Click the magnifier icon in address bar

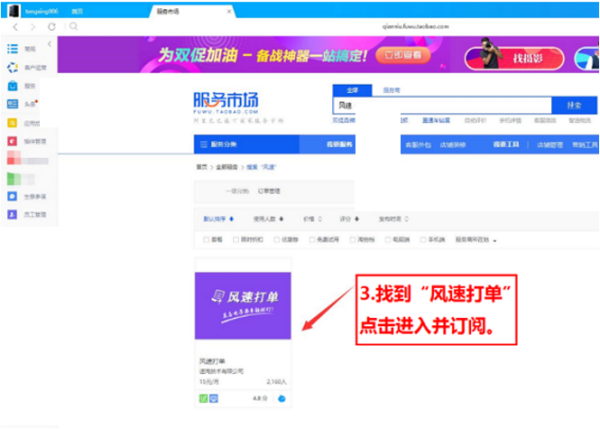(x=74, y=26)
